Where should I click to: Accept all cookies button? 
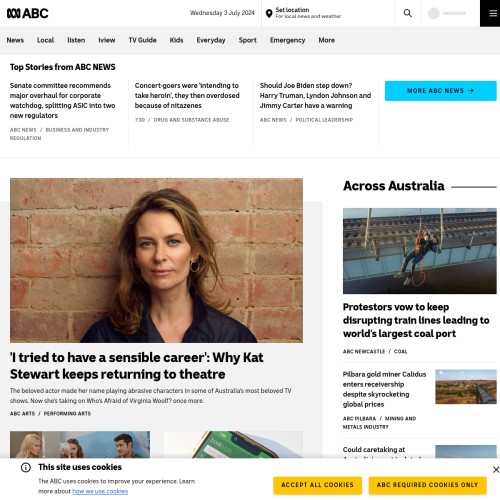click(x=317, y=485)
